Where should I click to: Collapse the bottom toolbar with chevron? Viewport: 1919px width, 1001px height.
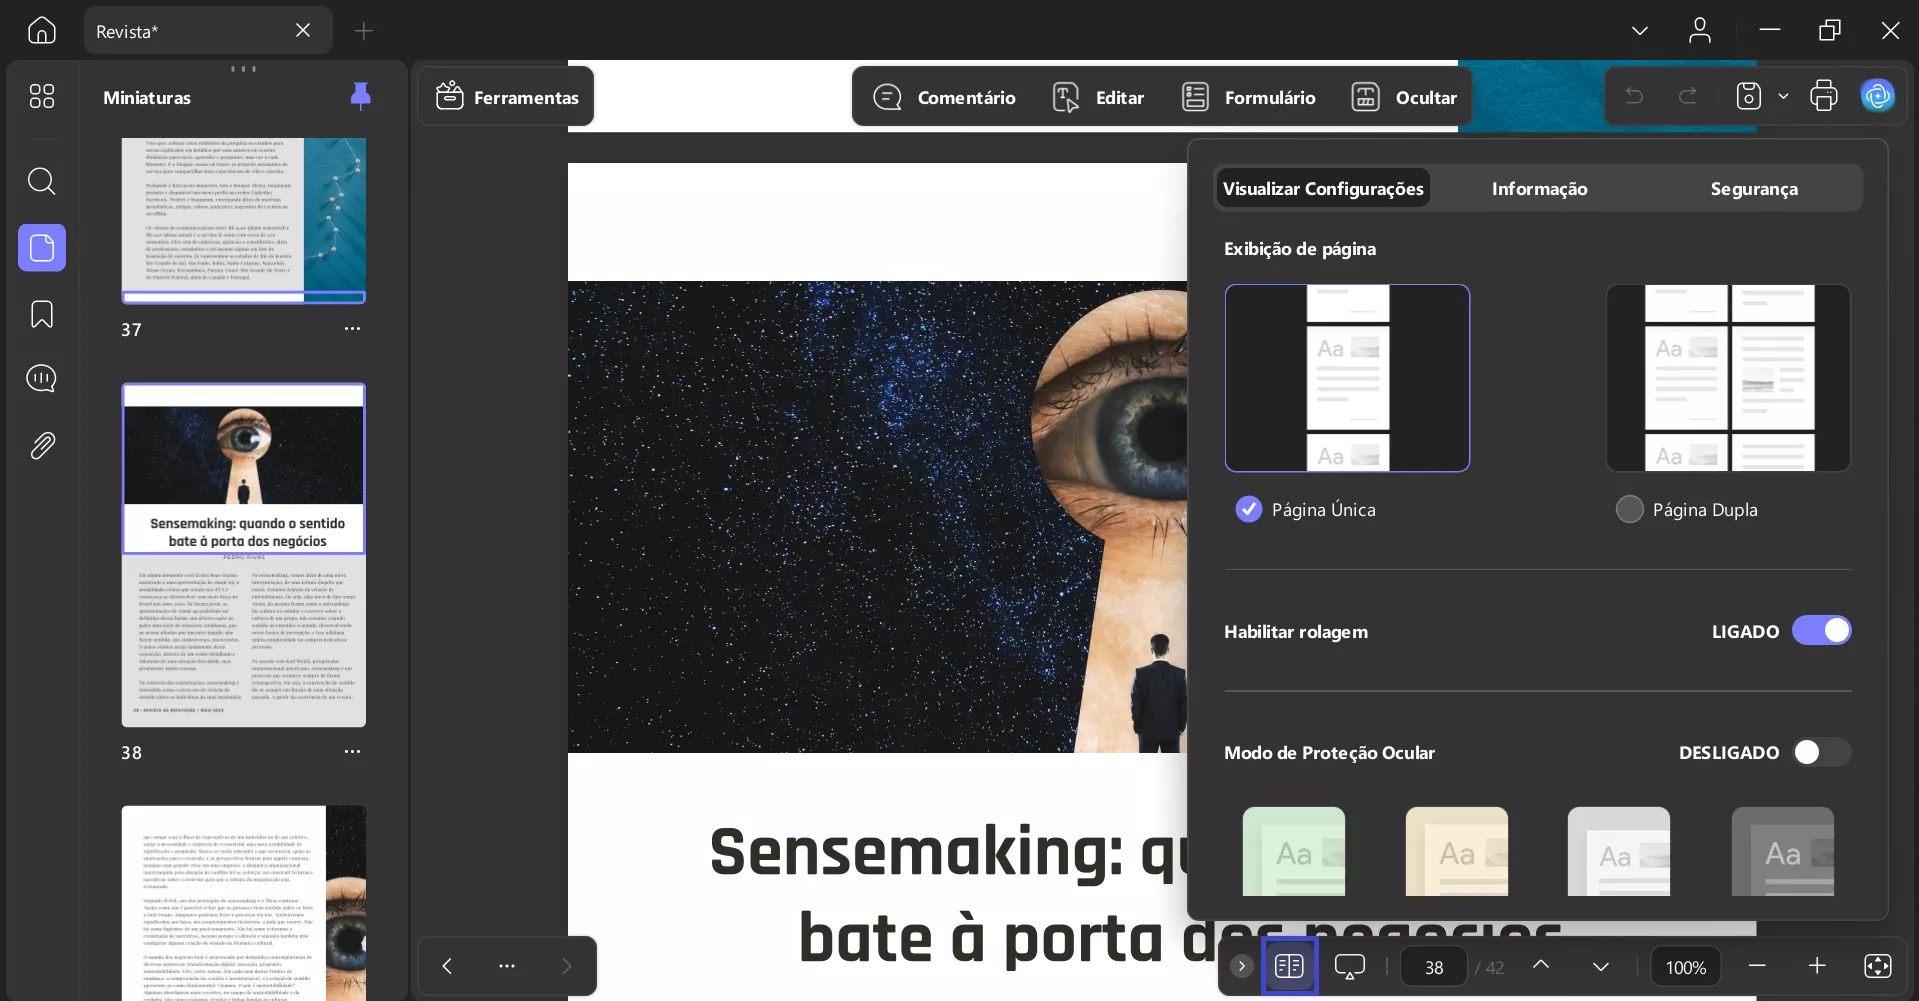[x=1241, y=966]
